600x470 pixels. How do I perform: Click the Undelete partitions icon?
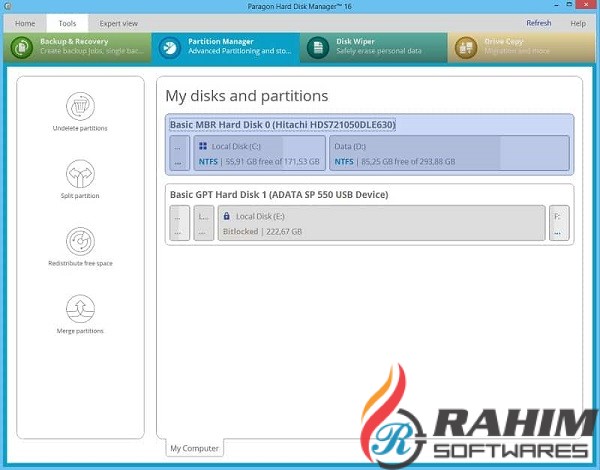pyautogui.click(x=80, y=106)
